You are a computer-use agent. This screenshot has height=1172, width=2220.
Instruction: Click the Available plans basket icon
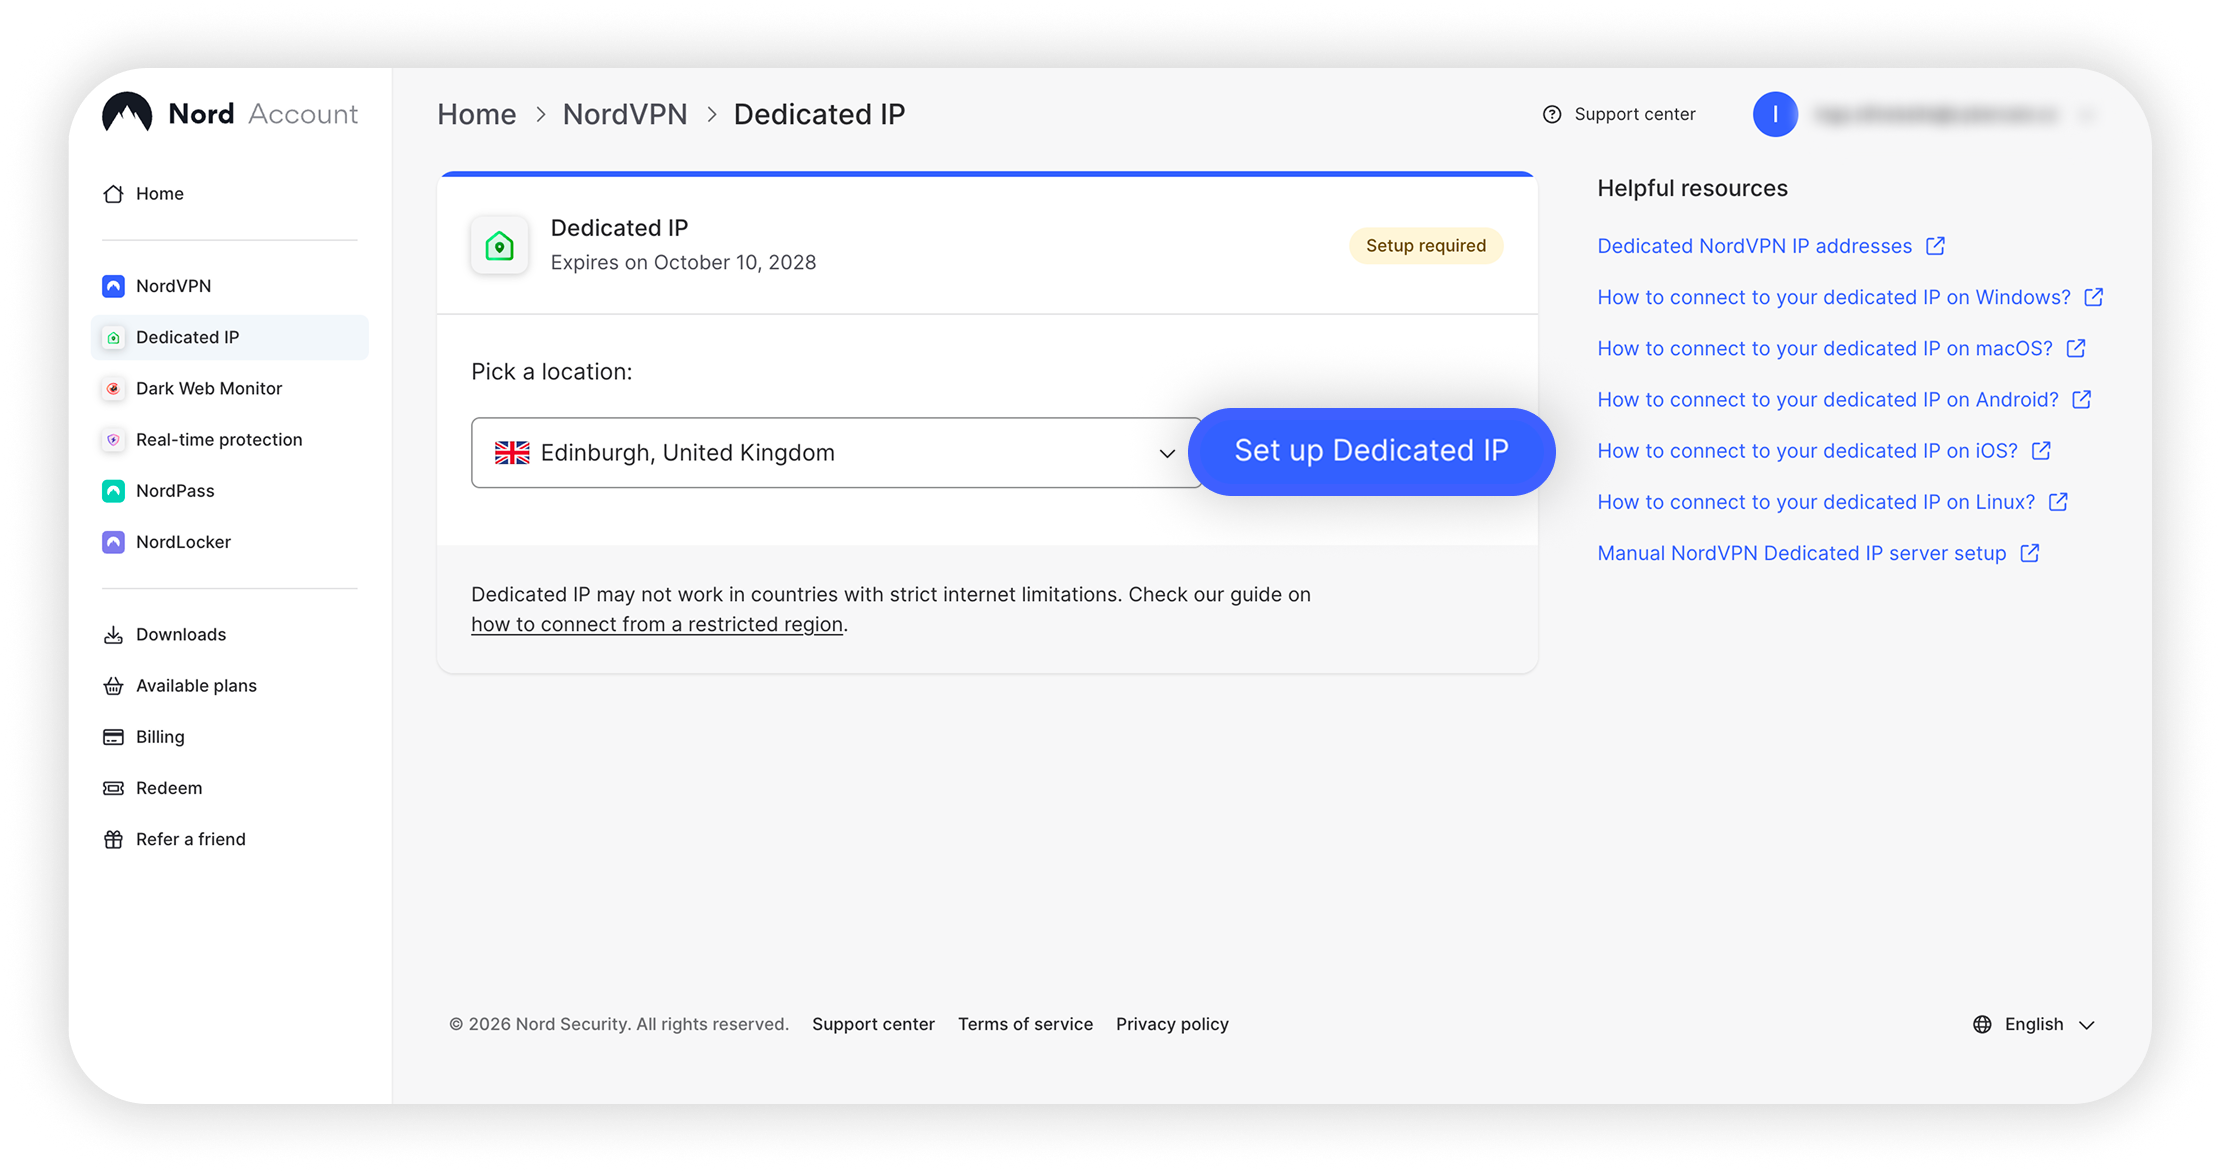click(x=113, y=686)
